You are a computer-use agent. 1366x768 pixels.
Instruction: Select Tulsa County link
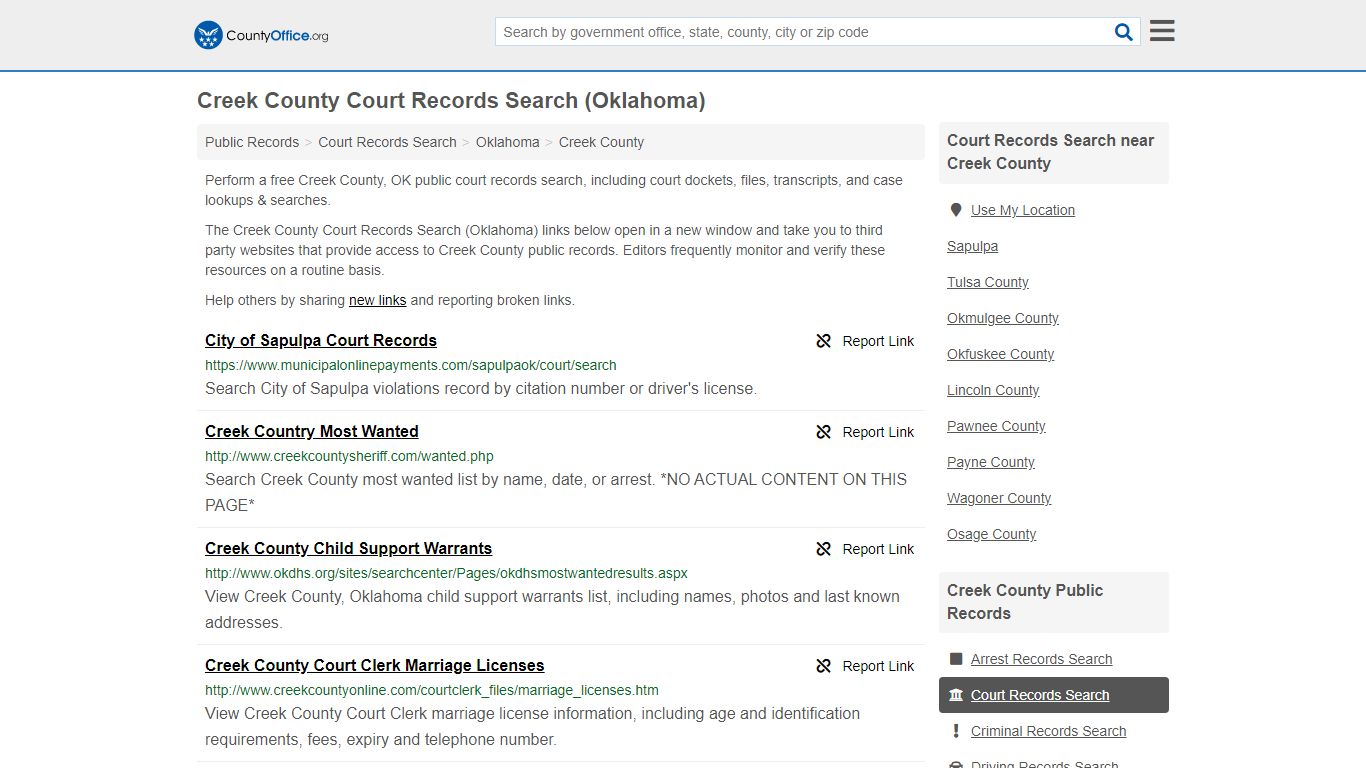[x=988, y=282]
